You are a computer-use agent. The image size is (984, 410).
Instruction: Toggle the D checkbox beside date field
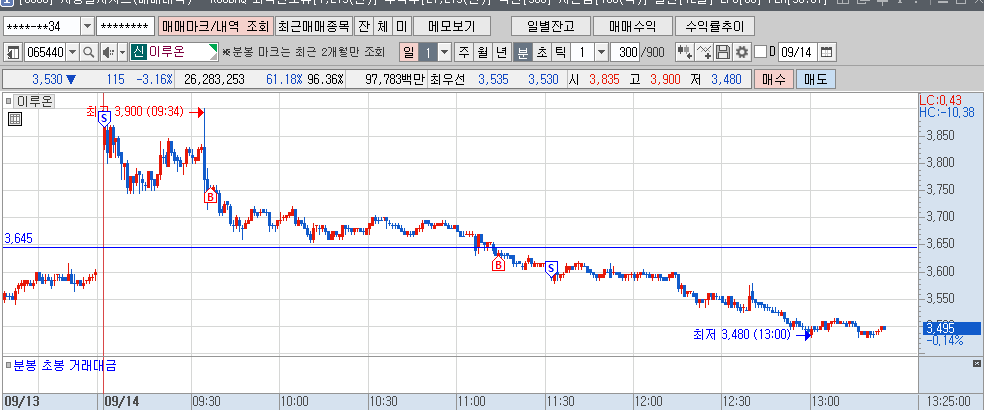coord(760,52)
